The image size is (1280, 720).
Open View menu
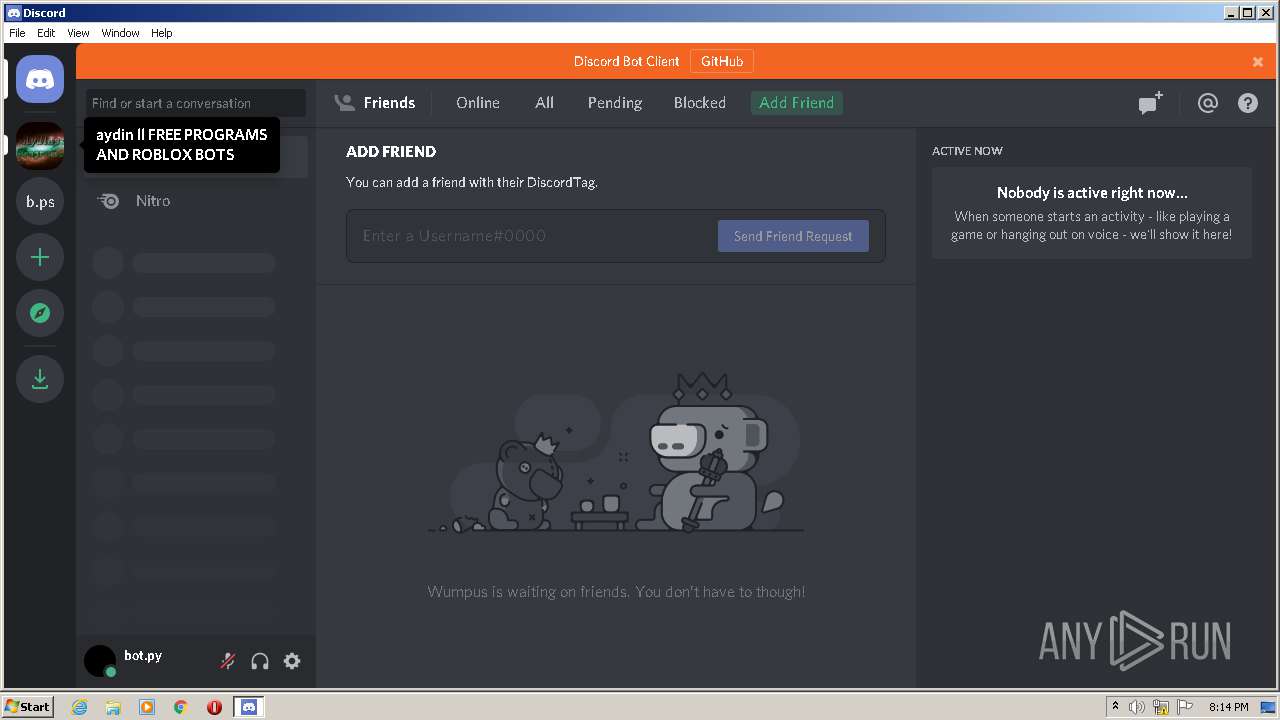coord(78,33)
